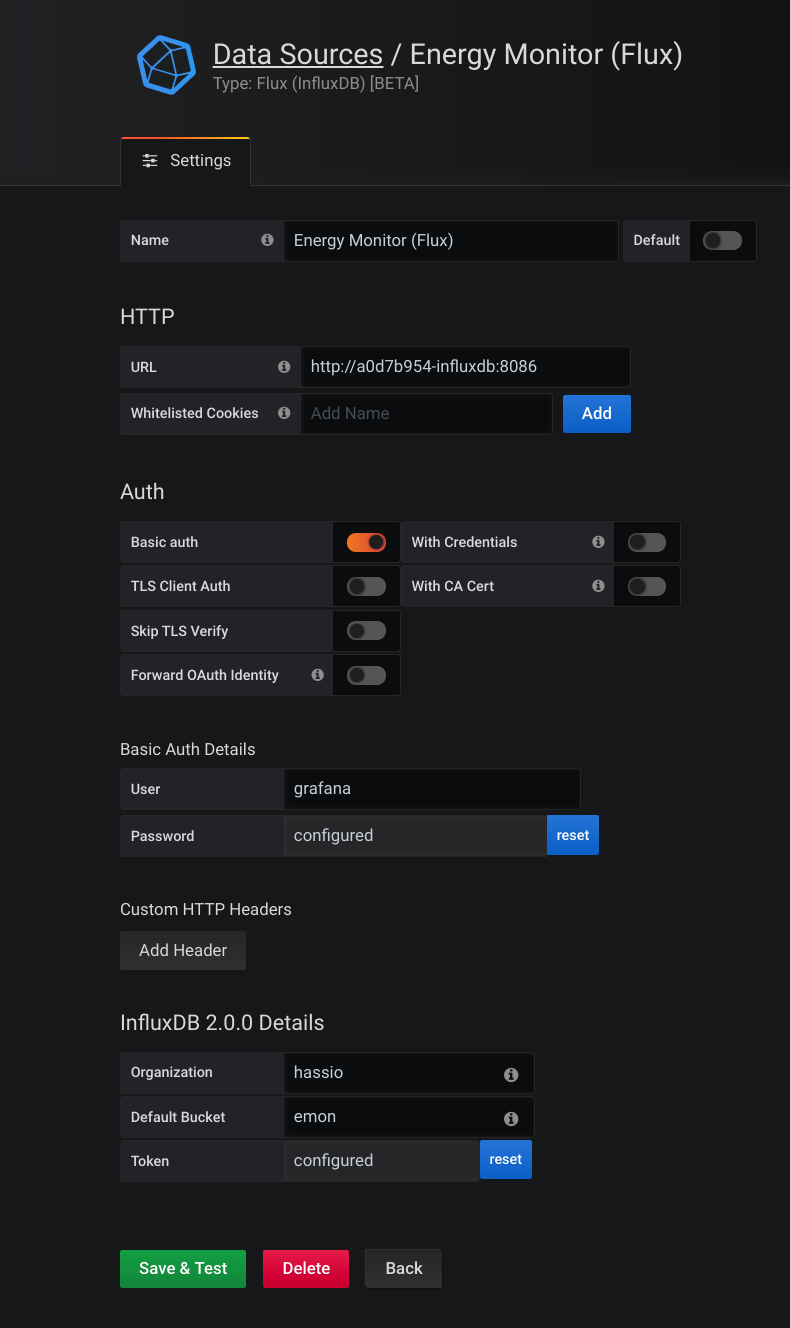790x1328 pixels.
Task: Click the info icon beside With CA Cert
Action: [x=597, y=586]
